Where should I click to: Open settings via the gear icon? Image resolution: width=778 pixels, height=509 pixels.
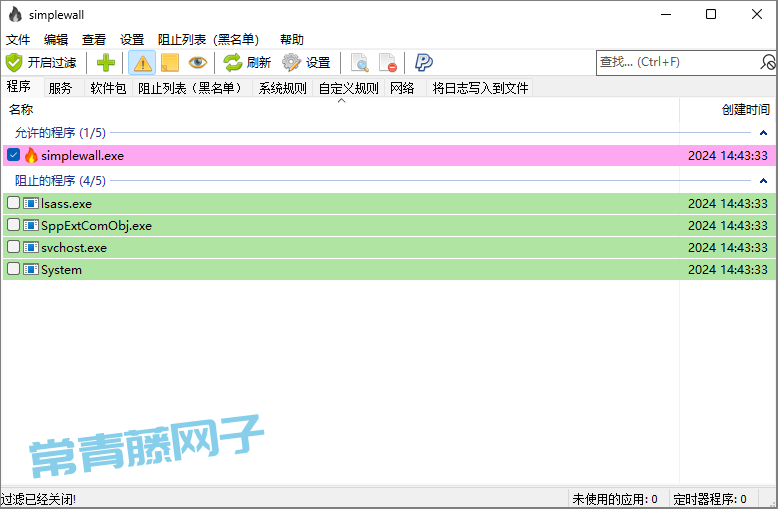pyautogui.click(x=291, y=62)
